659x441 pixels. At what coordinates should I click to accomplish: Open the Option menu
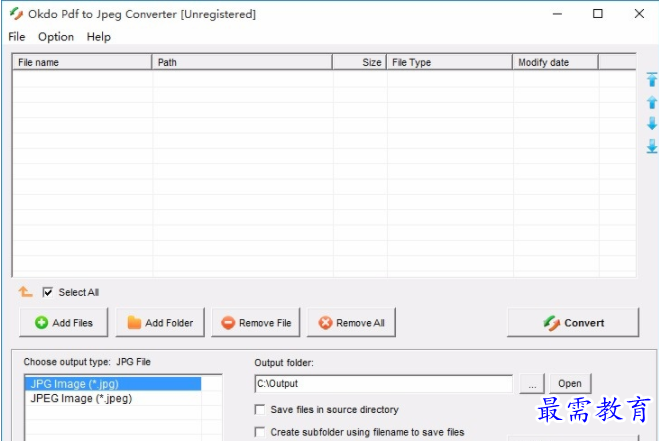pos(56,37)
